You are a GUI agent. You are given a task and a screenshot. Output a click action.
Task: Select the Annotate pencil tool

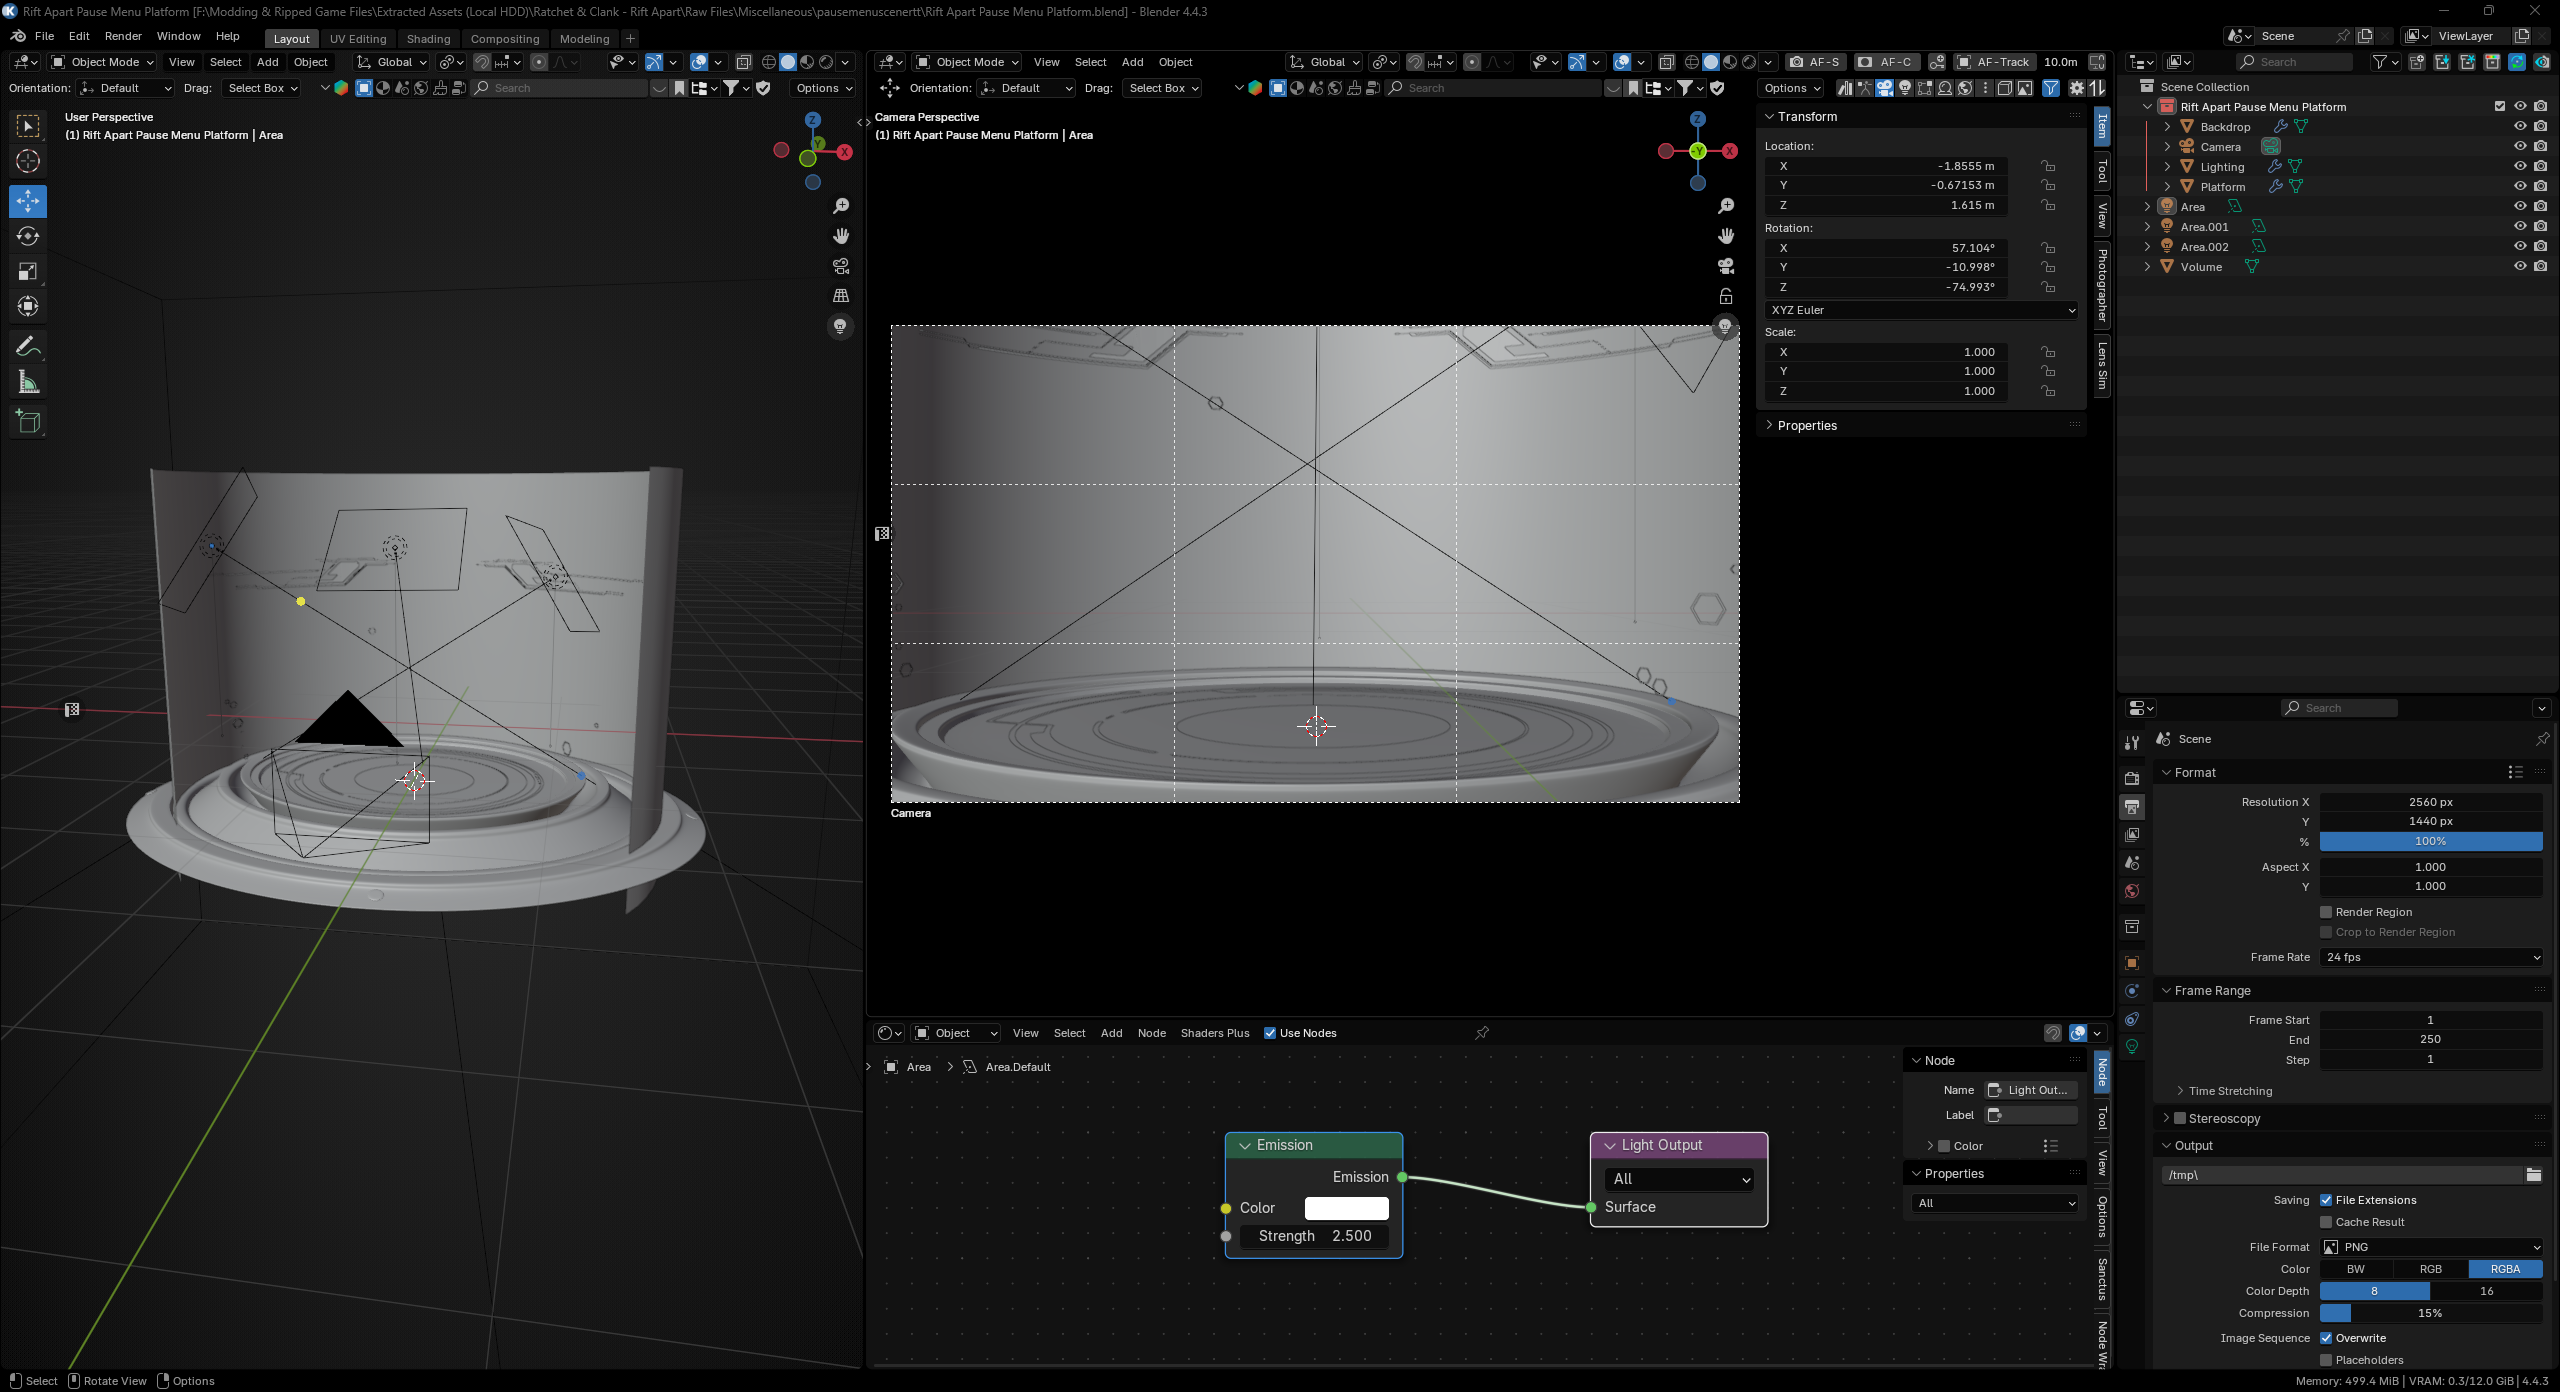[x=28, y=347]
